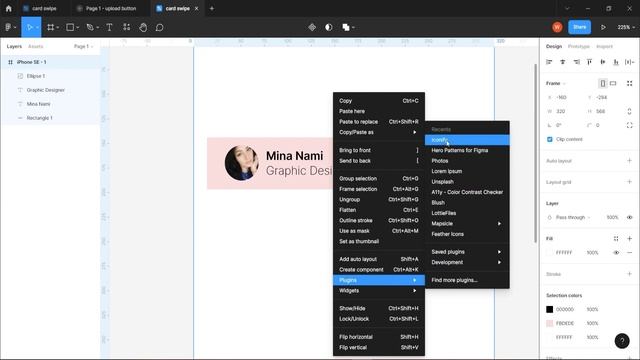The height and width of the screenshot is (360, 640).
Task: Choose Iconify plugin
Action: 467,140
